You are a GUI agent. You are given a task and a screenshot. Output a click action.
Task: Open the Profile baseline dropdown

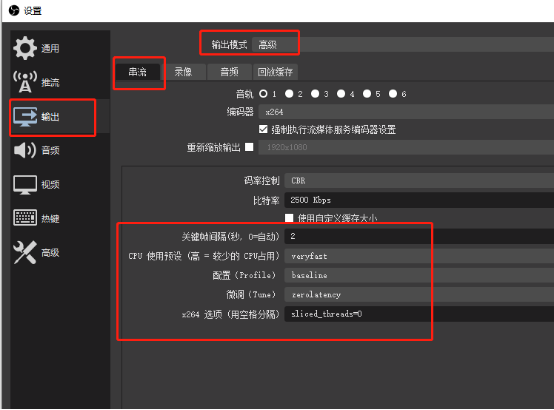(419, 275)
